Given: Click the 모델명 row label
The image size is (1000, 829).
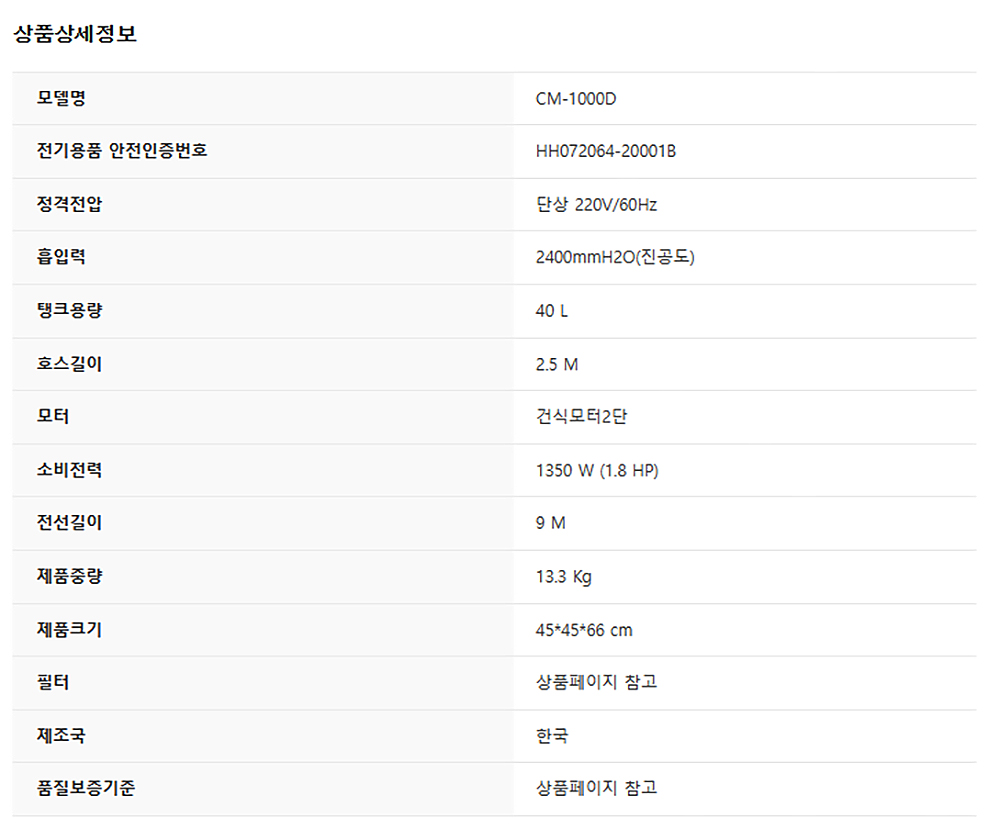Looking at the screenshot, I should (61, 98).
